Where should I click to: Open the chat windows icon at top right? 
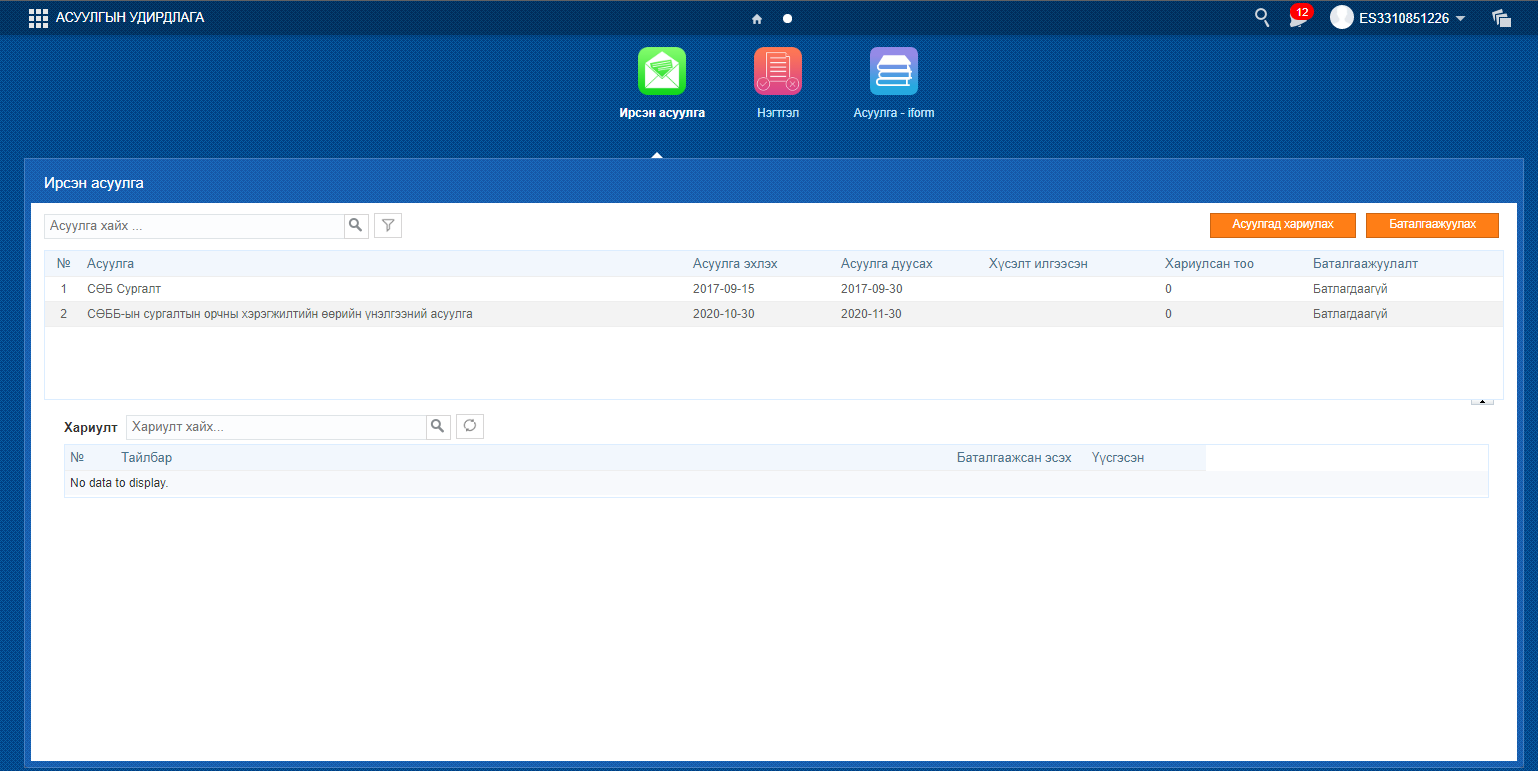click(x=1501, y=18)
